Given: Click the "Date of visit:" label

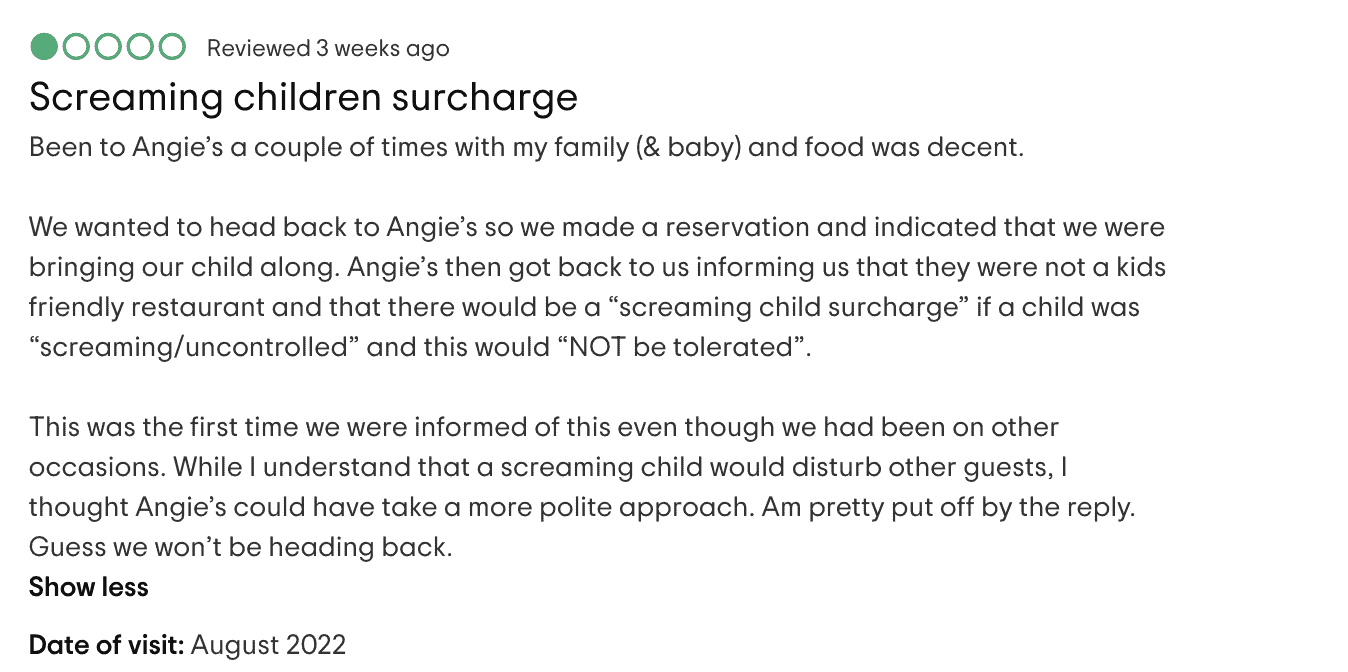Looking at the screenshot, I should [x=107, y=644].
